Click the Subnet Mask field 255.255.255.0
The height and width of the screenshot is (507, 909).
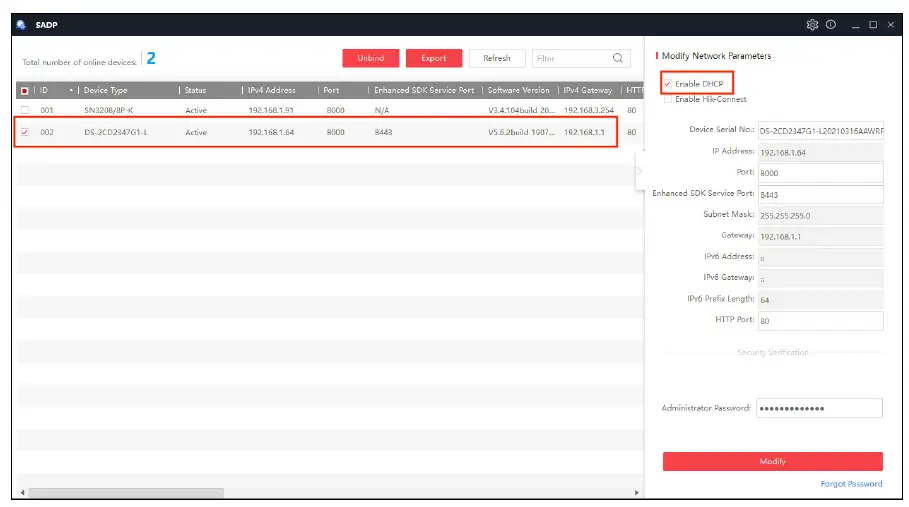[820, 216]
